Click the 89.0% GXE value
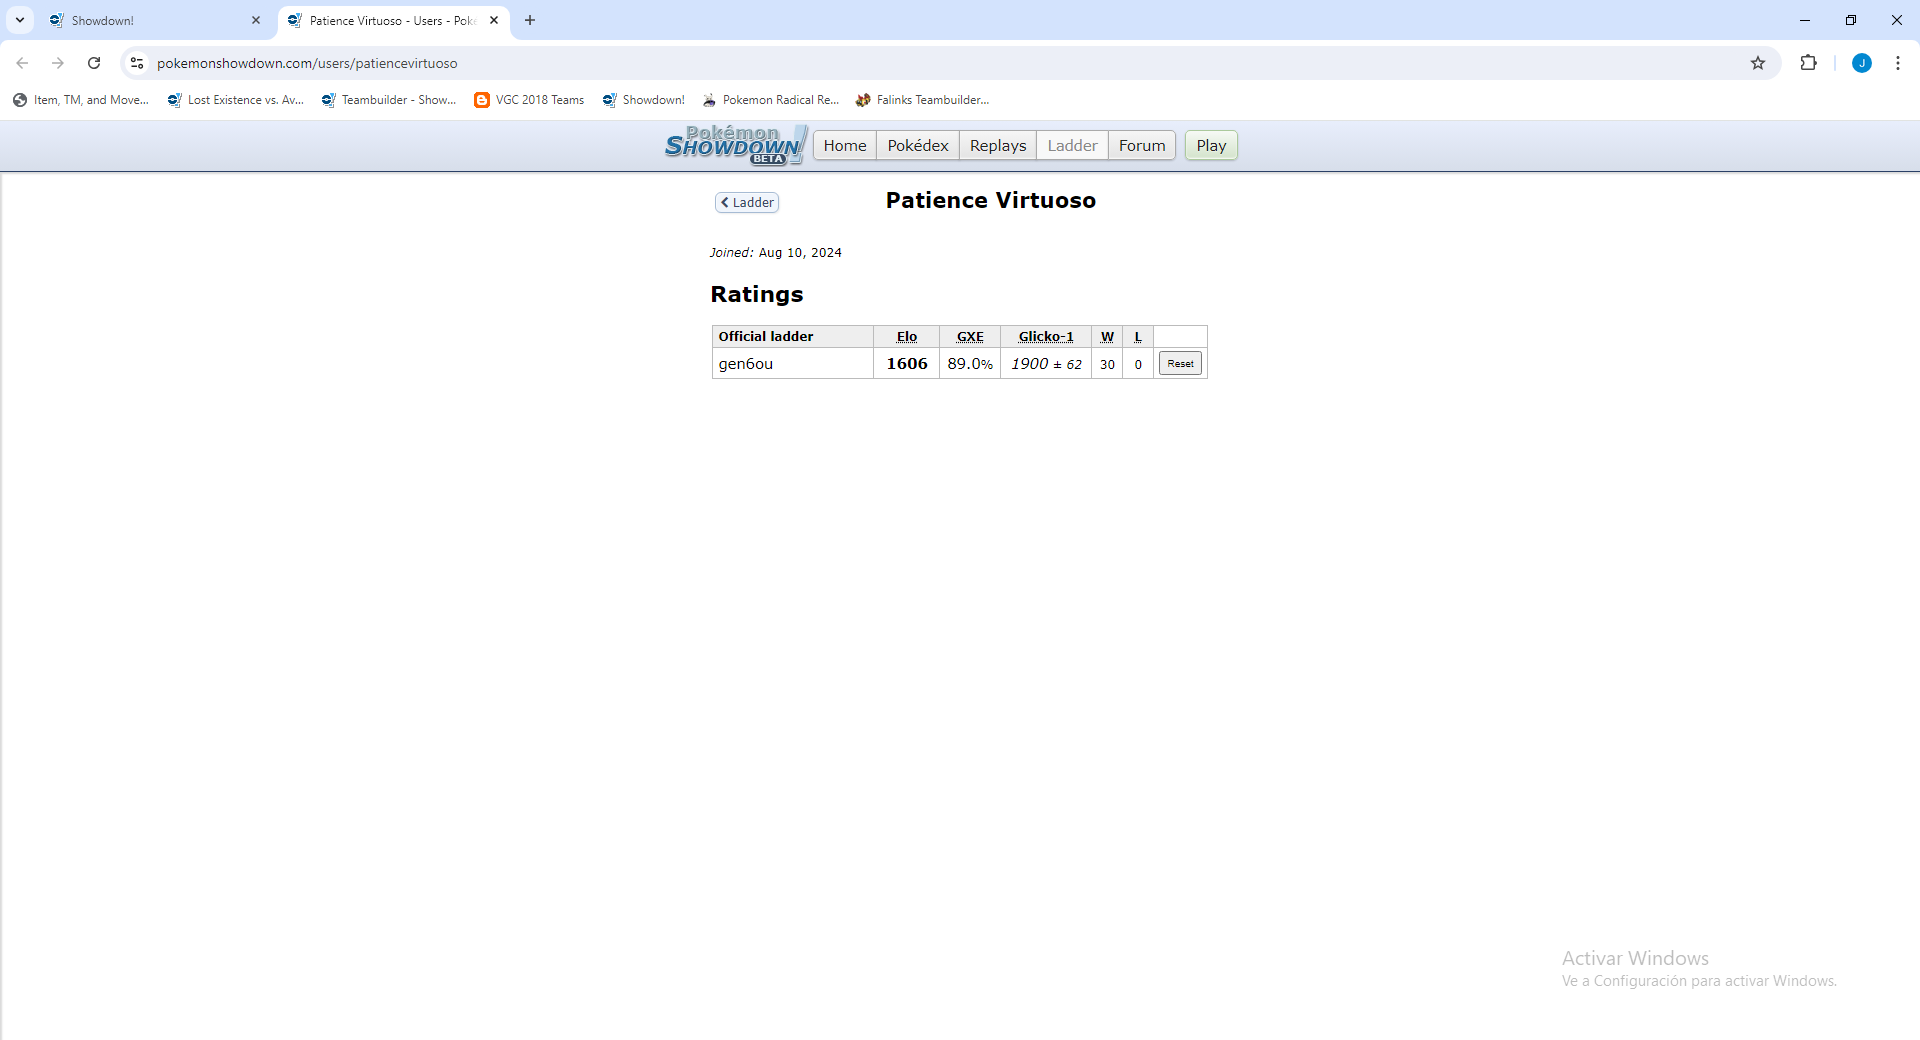1920x1040 pixels. tap(970, 364)
